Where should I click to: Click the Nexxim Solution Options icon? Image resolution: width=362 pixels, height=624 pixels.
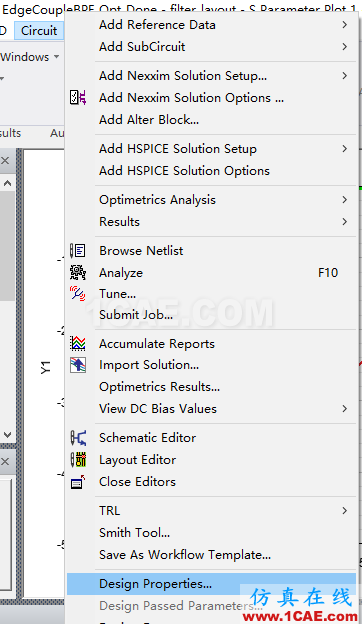78,98
